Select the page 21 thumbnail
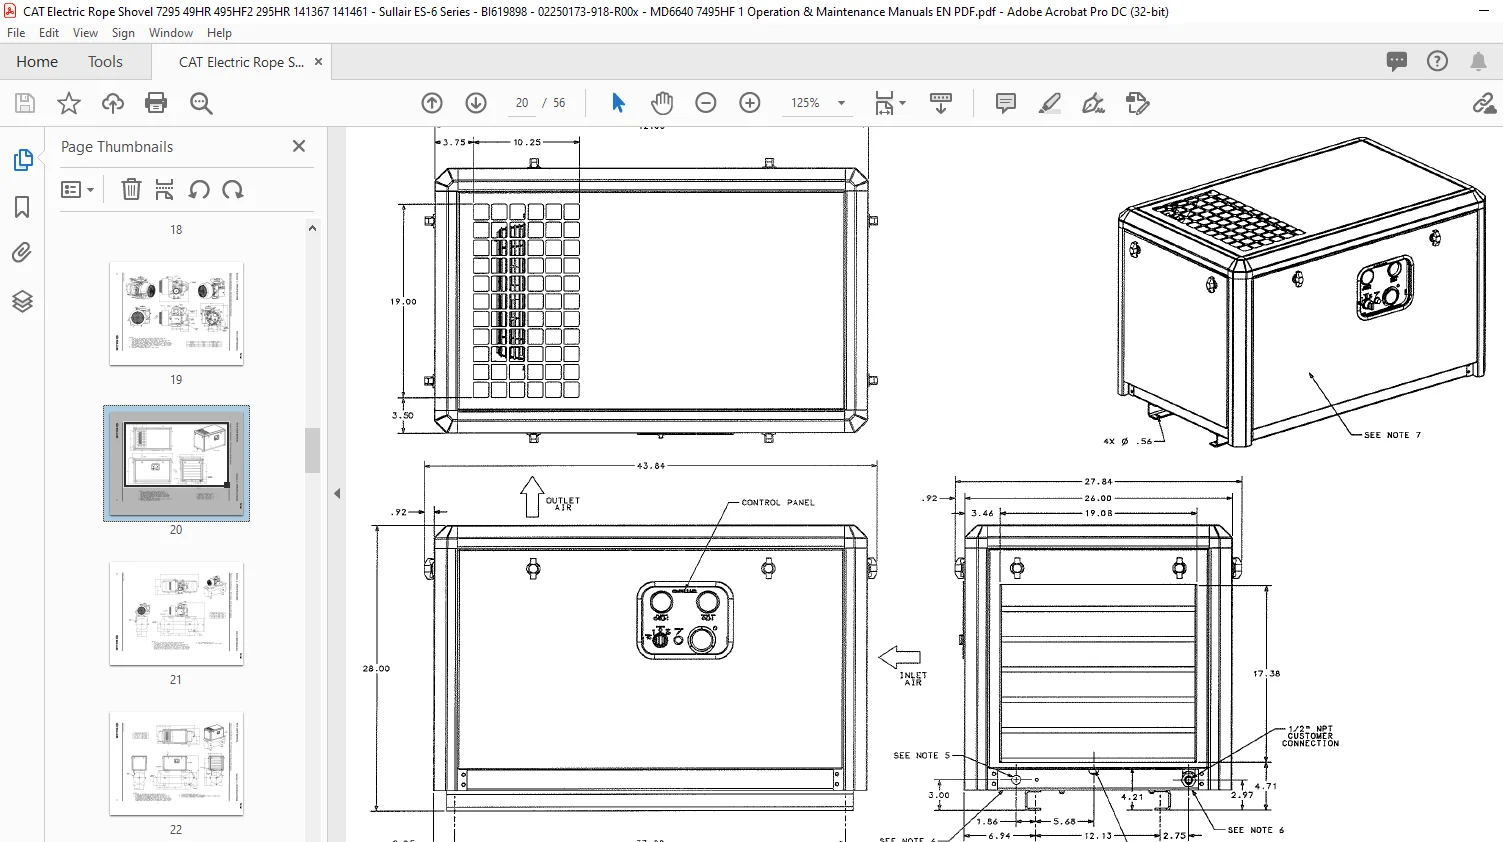The width and height of the screenshot is (1503, 842). click(x=176, y=614)
